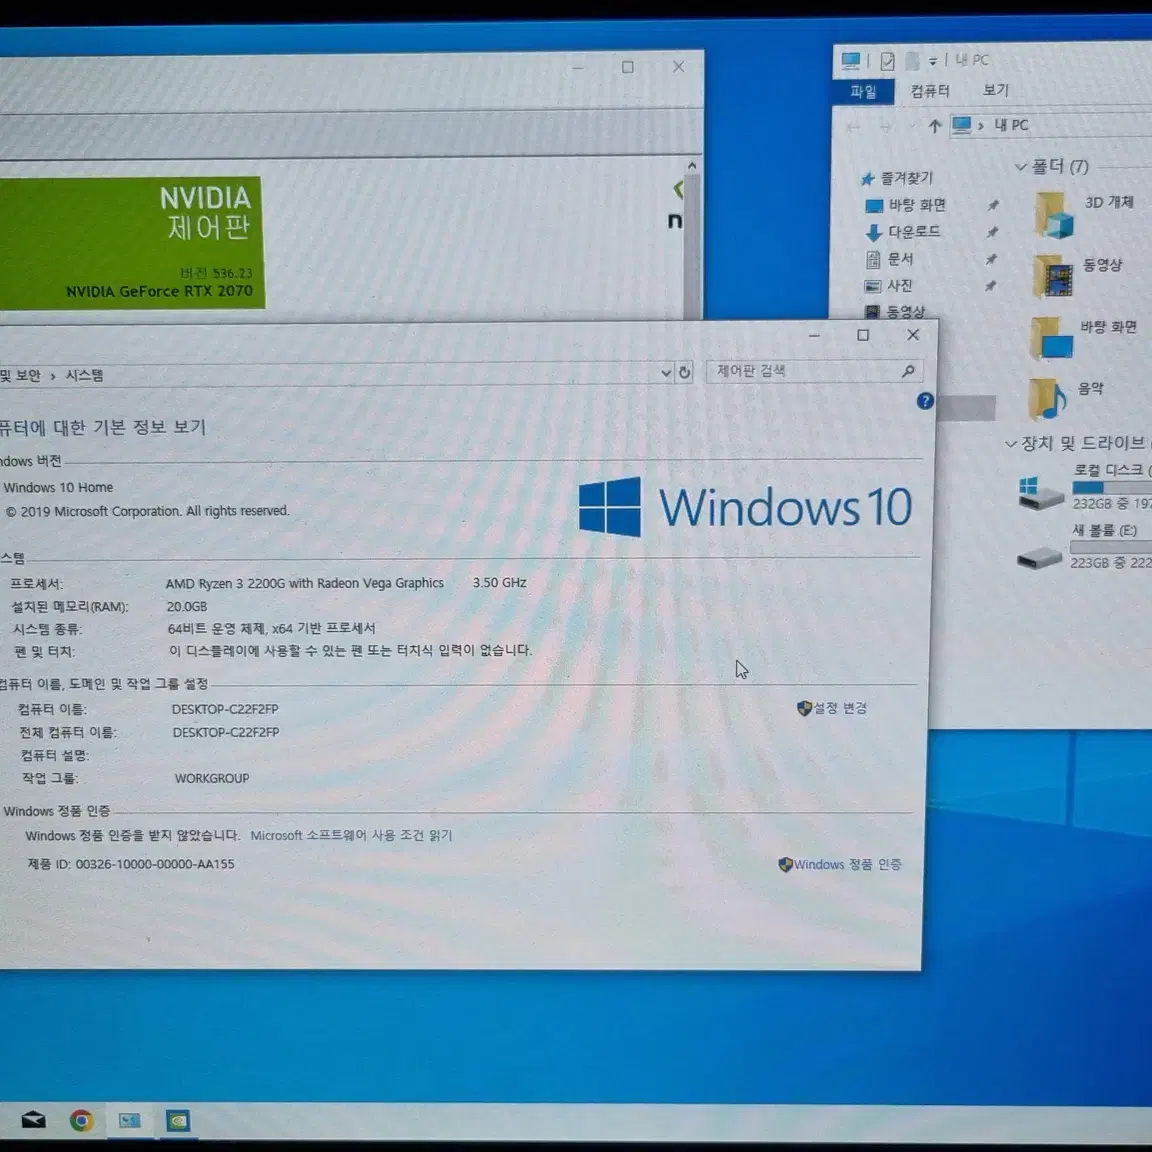Open the 로컬 디스크 drive icon
Screen dimensions: 1152x1152
[1040, 492]
